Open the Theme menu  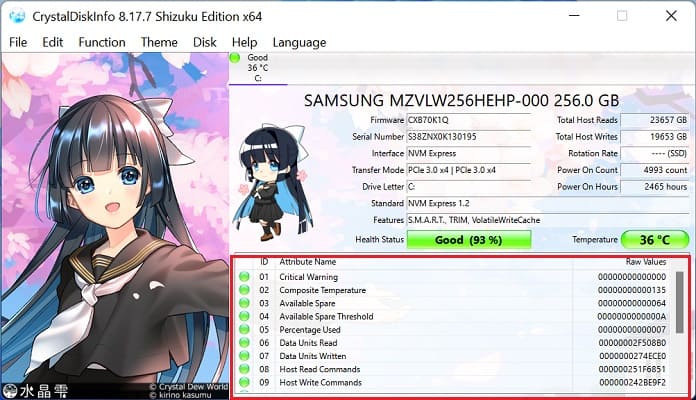coord(159,42)
